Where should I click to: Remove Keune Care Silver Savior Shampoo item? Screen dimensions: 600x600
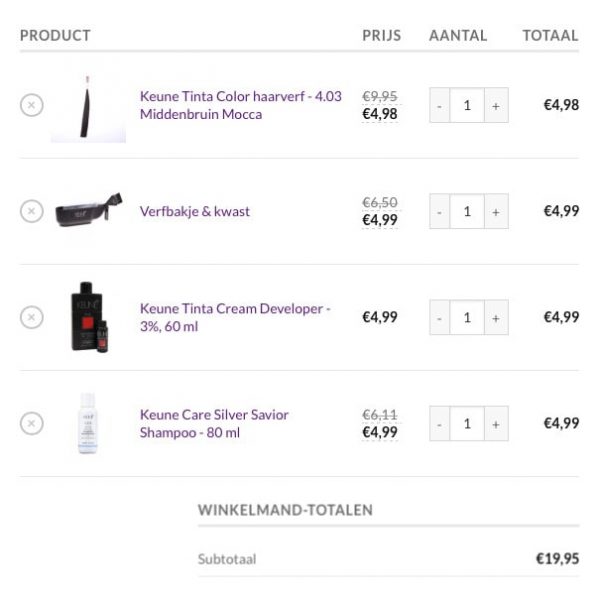[32, 423]
